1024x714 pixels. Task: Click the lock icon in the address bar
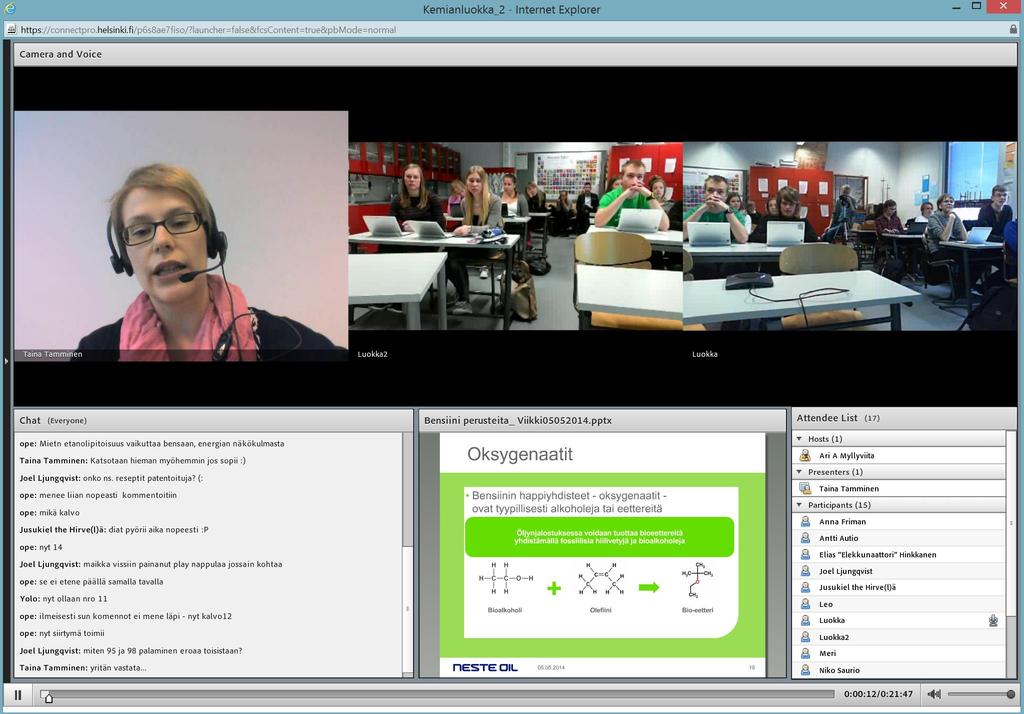(1014, 29)
